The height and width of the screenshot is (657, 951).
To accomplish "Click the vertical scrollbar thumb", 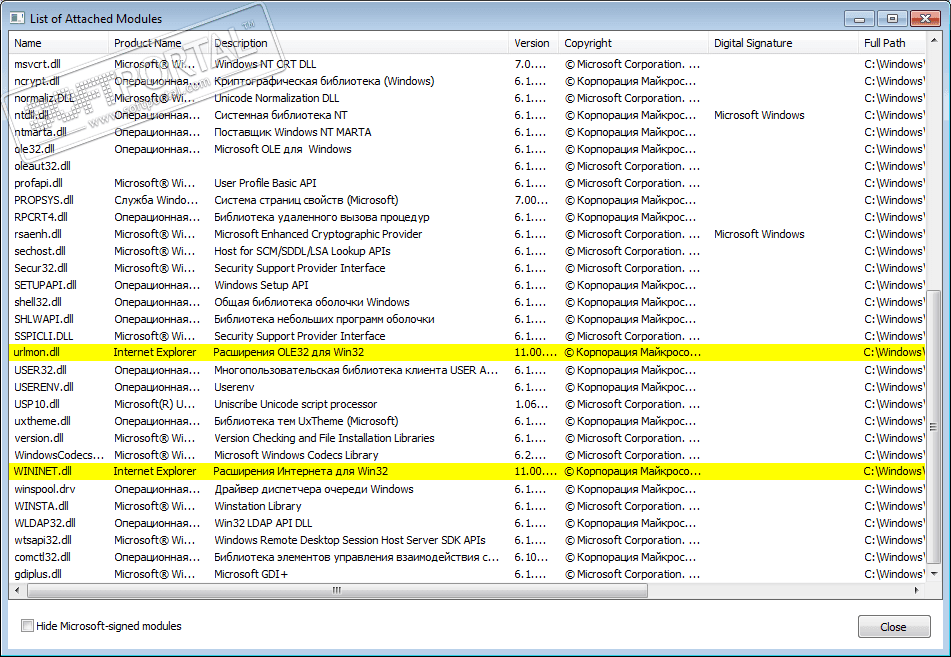I will point(934,426).
